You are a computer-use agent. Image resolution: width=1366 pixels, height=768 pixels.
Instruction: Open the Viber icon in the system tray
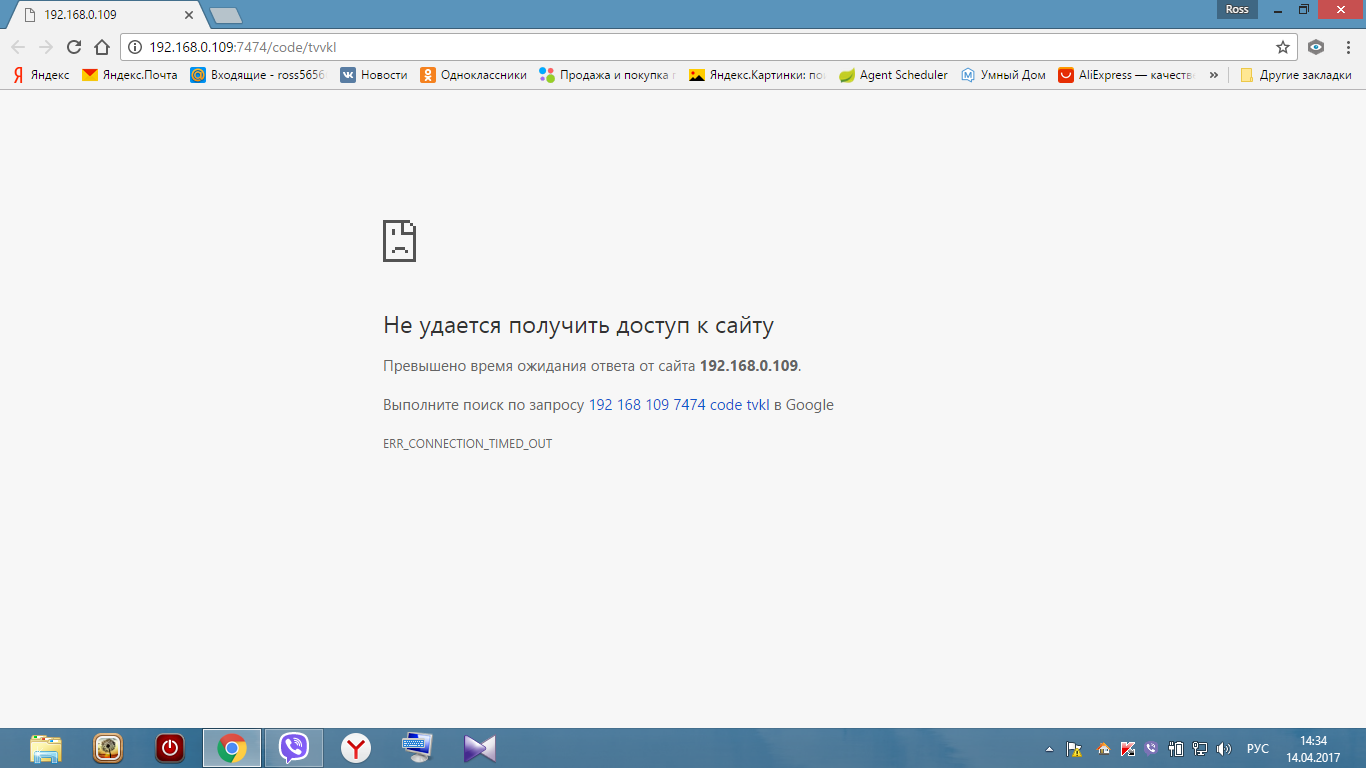(x=1151, y=749)
